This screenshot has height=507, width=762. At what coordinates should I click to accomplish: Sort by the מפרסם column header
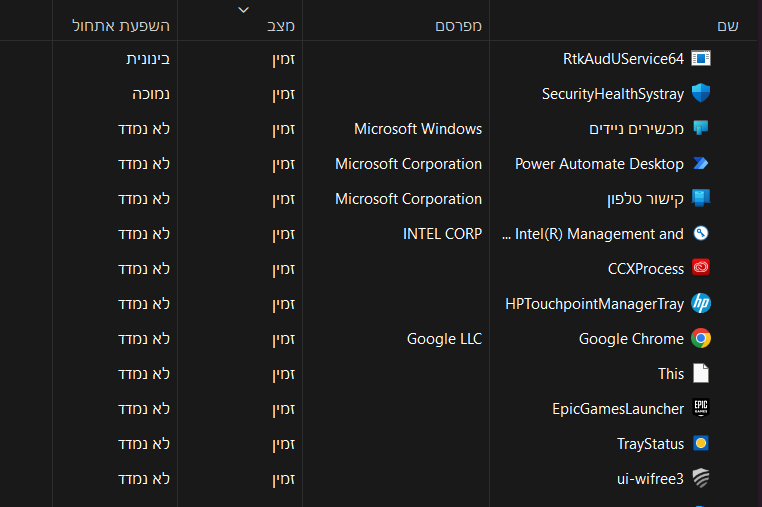(x=458, y=25)
